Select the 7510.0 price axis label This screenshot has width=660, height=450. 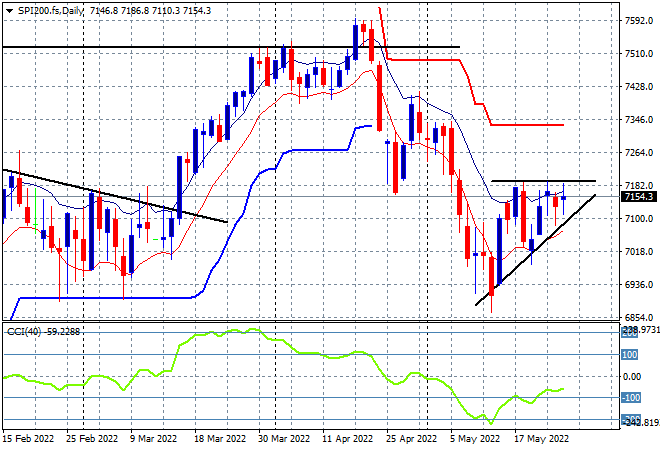point(639,53)
